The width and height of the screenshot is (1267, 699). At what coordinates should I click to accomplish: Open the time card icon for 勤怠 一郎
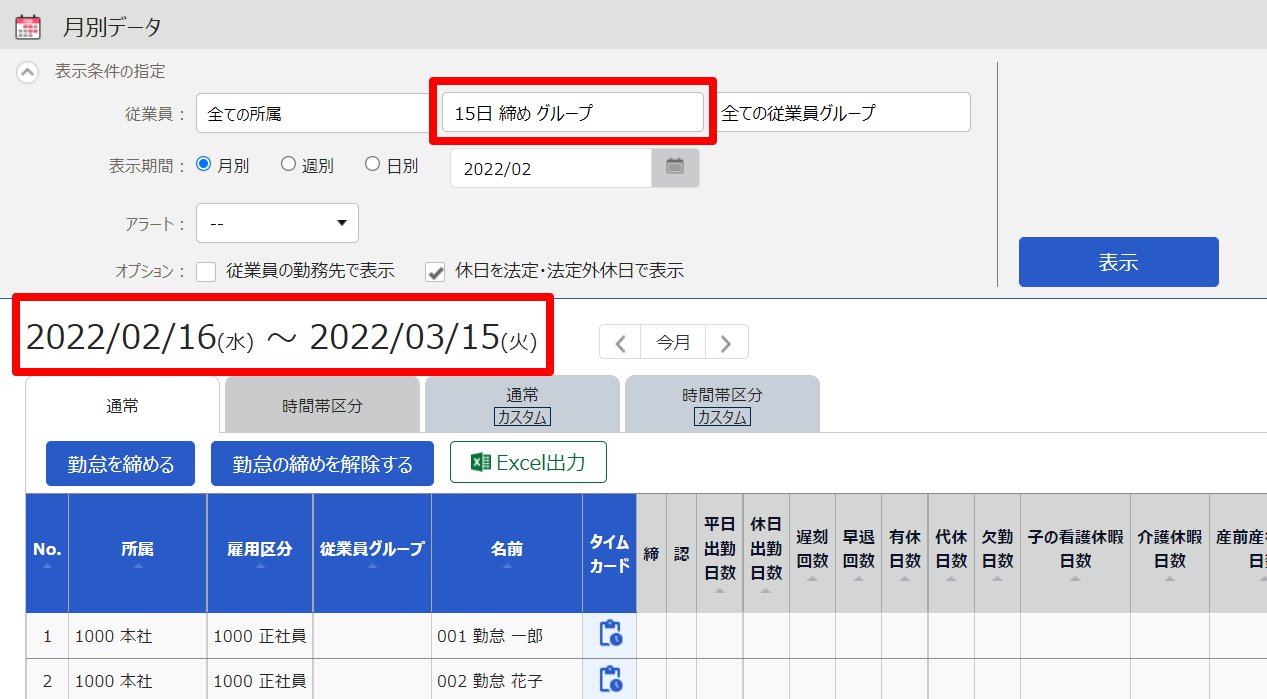click(610, 634)
